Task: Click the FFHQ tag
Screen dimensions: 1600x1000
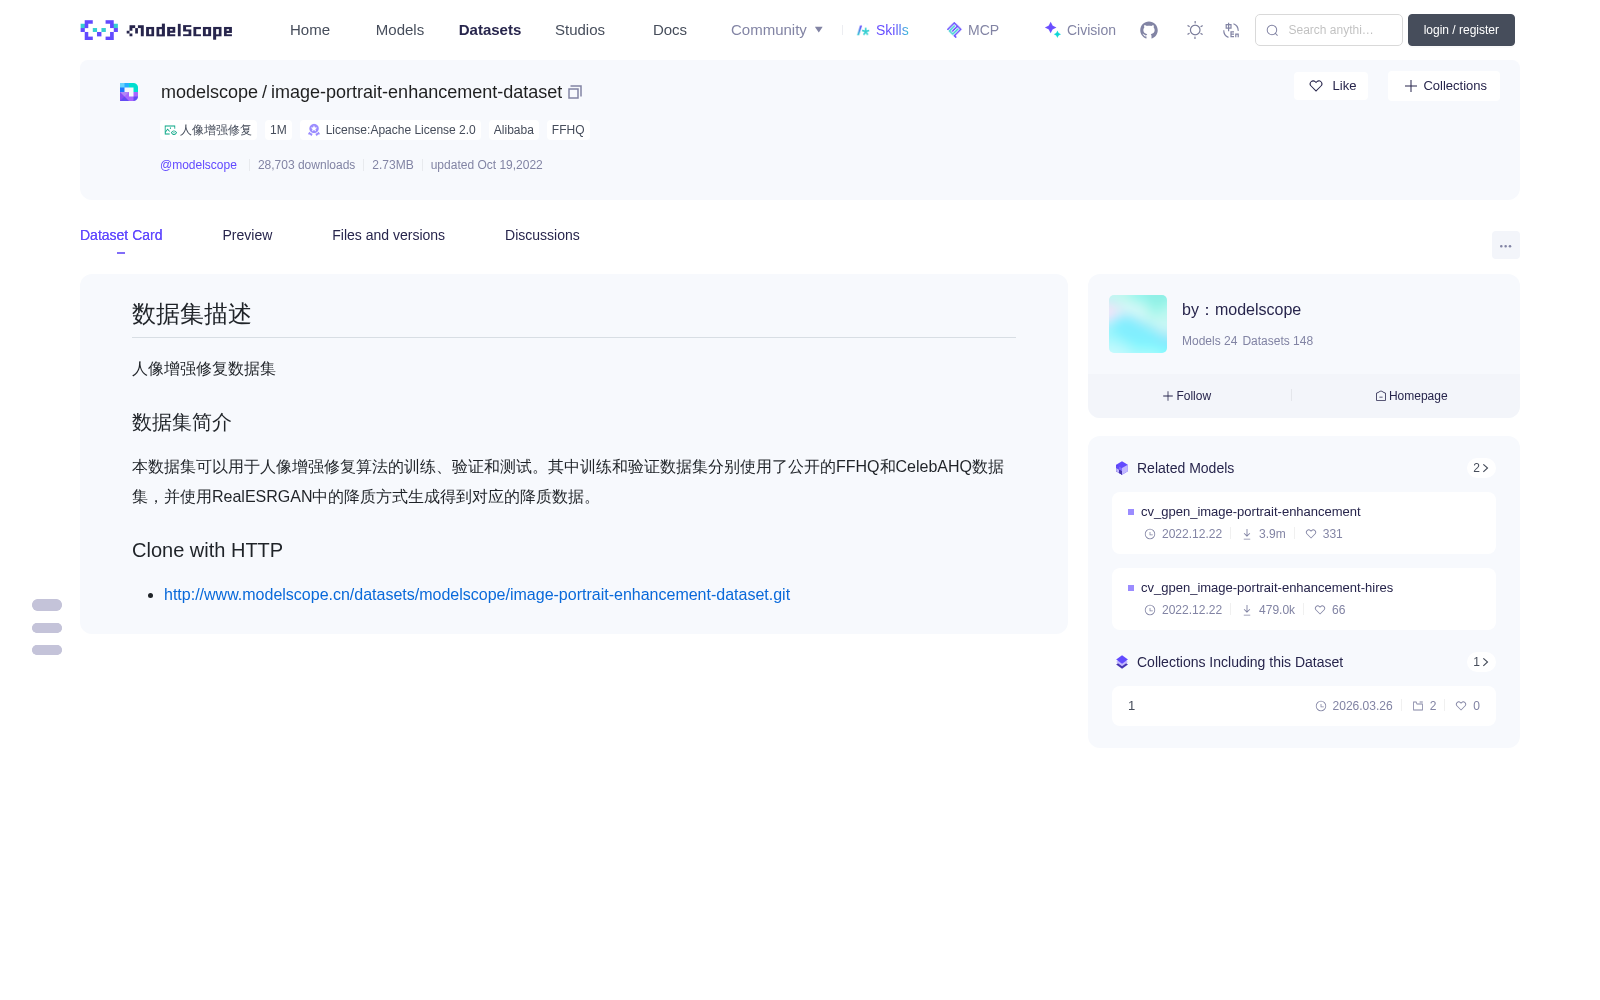Action: point(568,130)
